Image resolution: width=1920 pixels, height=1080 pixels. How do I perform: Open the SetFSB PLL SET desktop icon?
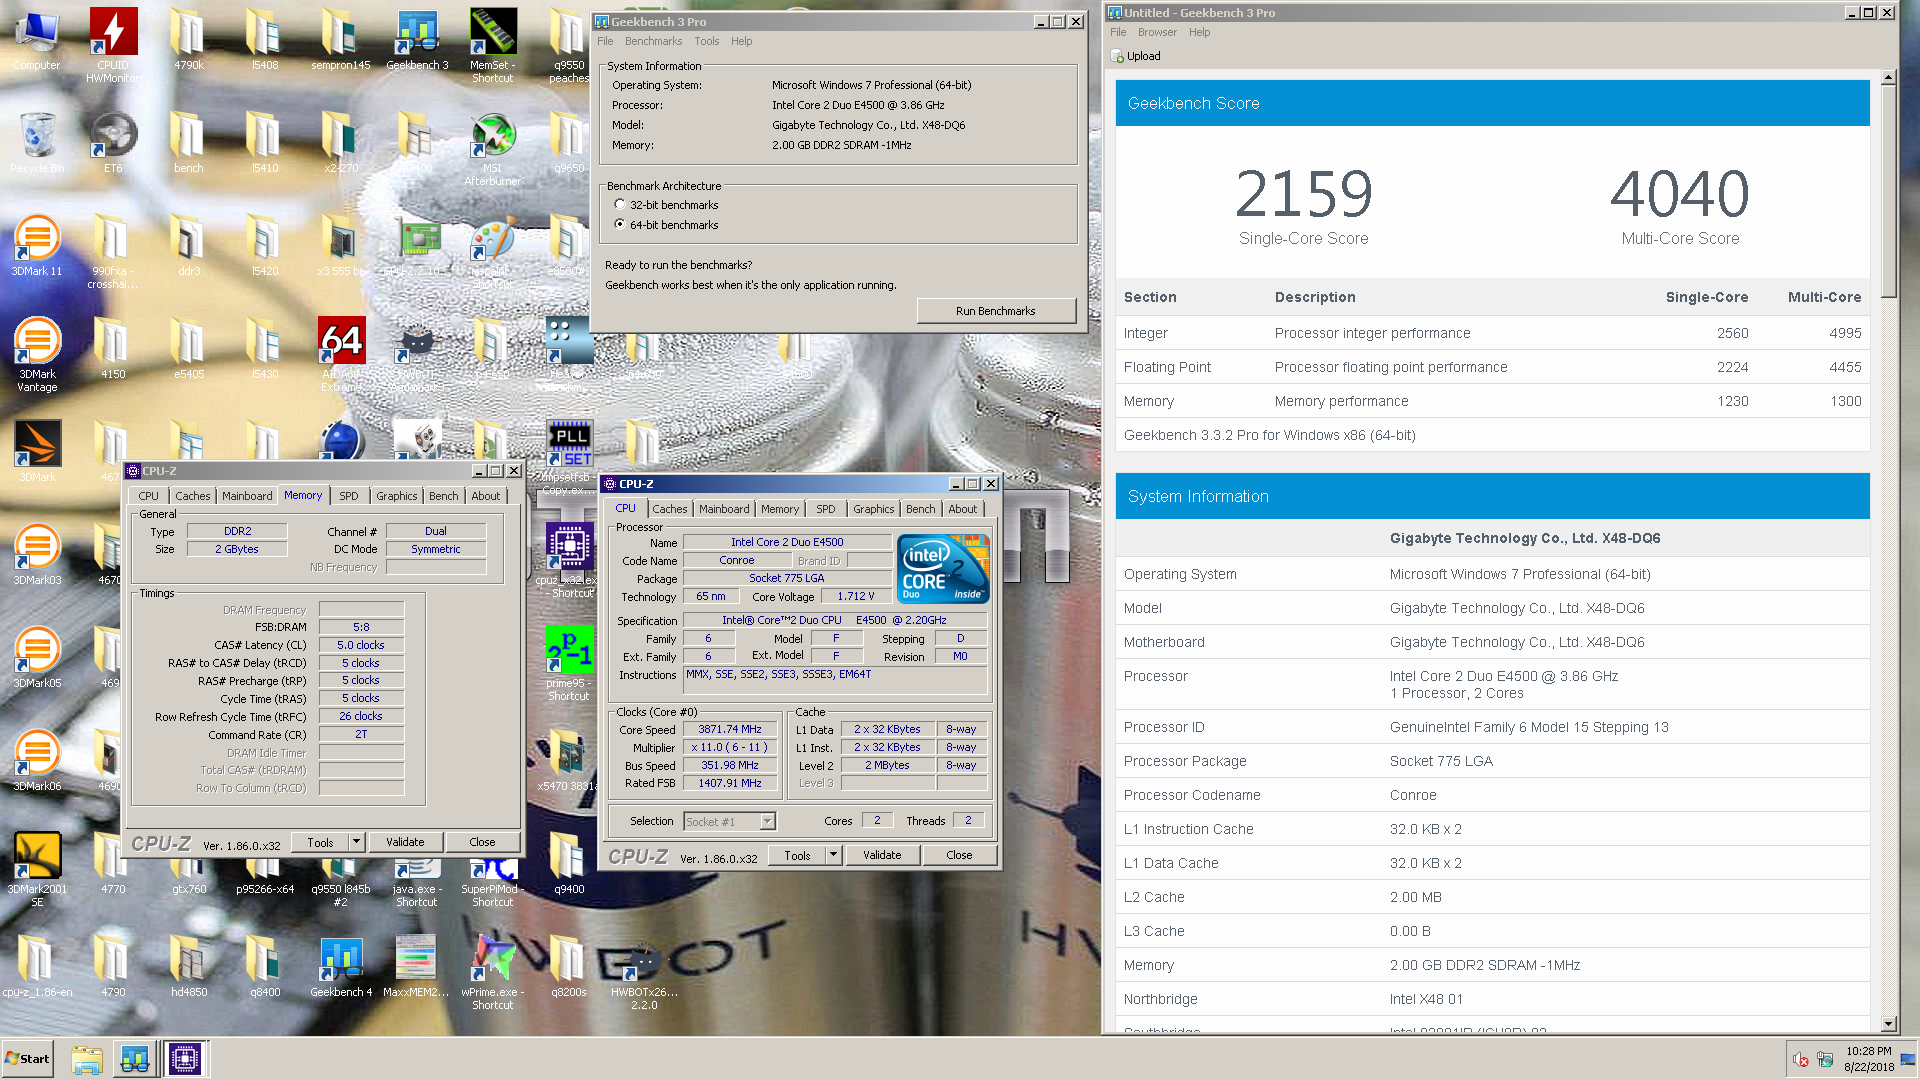click(569, 444)
